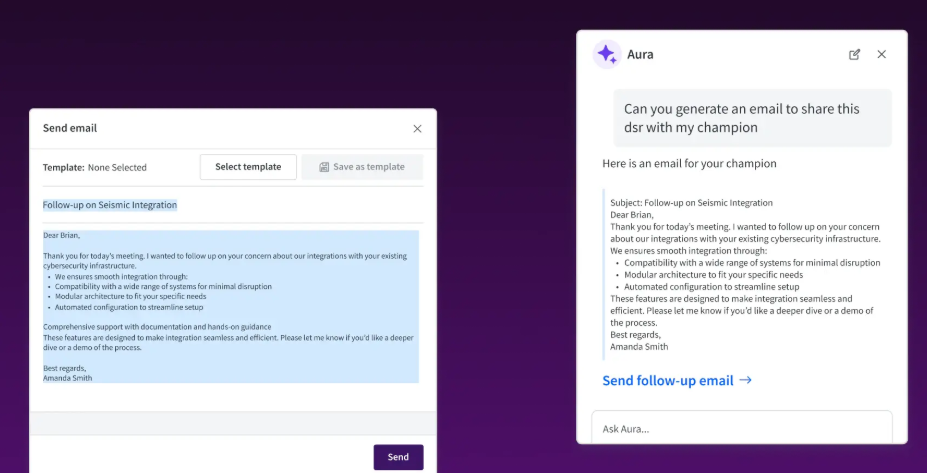
Task: Click the Select template button
Action: click(248, 167)
